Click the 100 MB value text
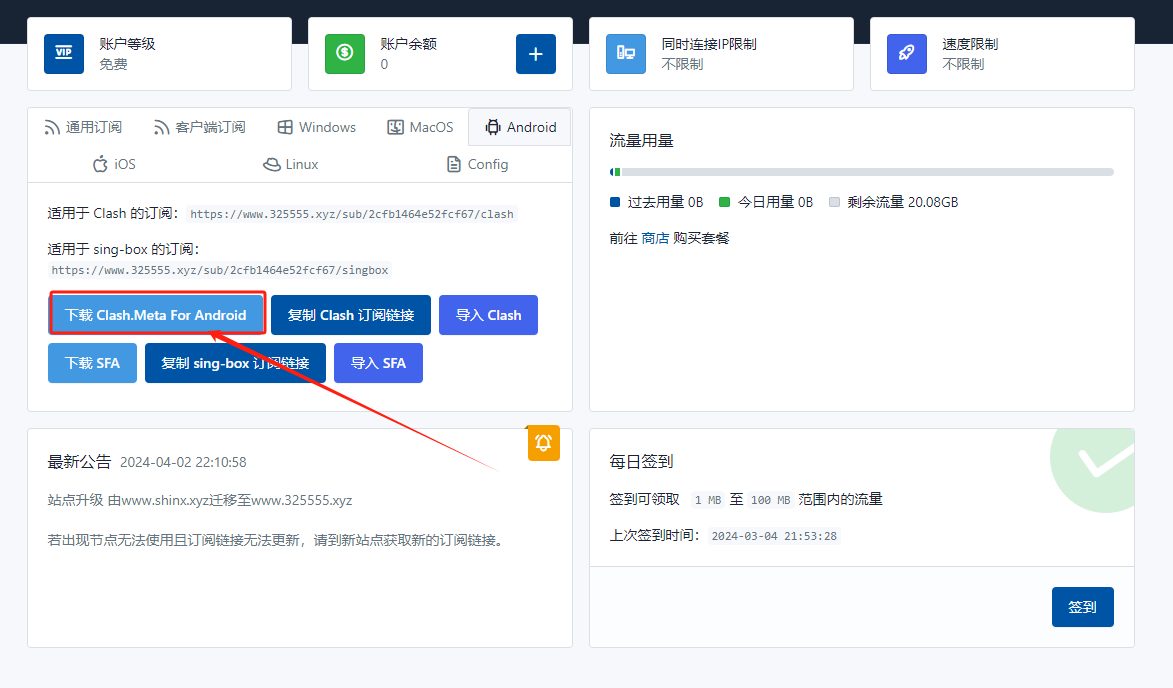1173x688 pixels. [x=771, y=500]
